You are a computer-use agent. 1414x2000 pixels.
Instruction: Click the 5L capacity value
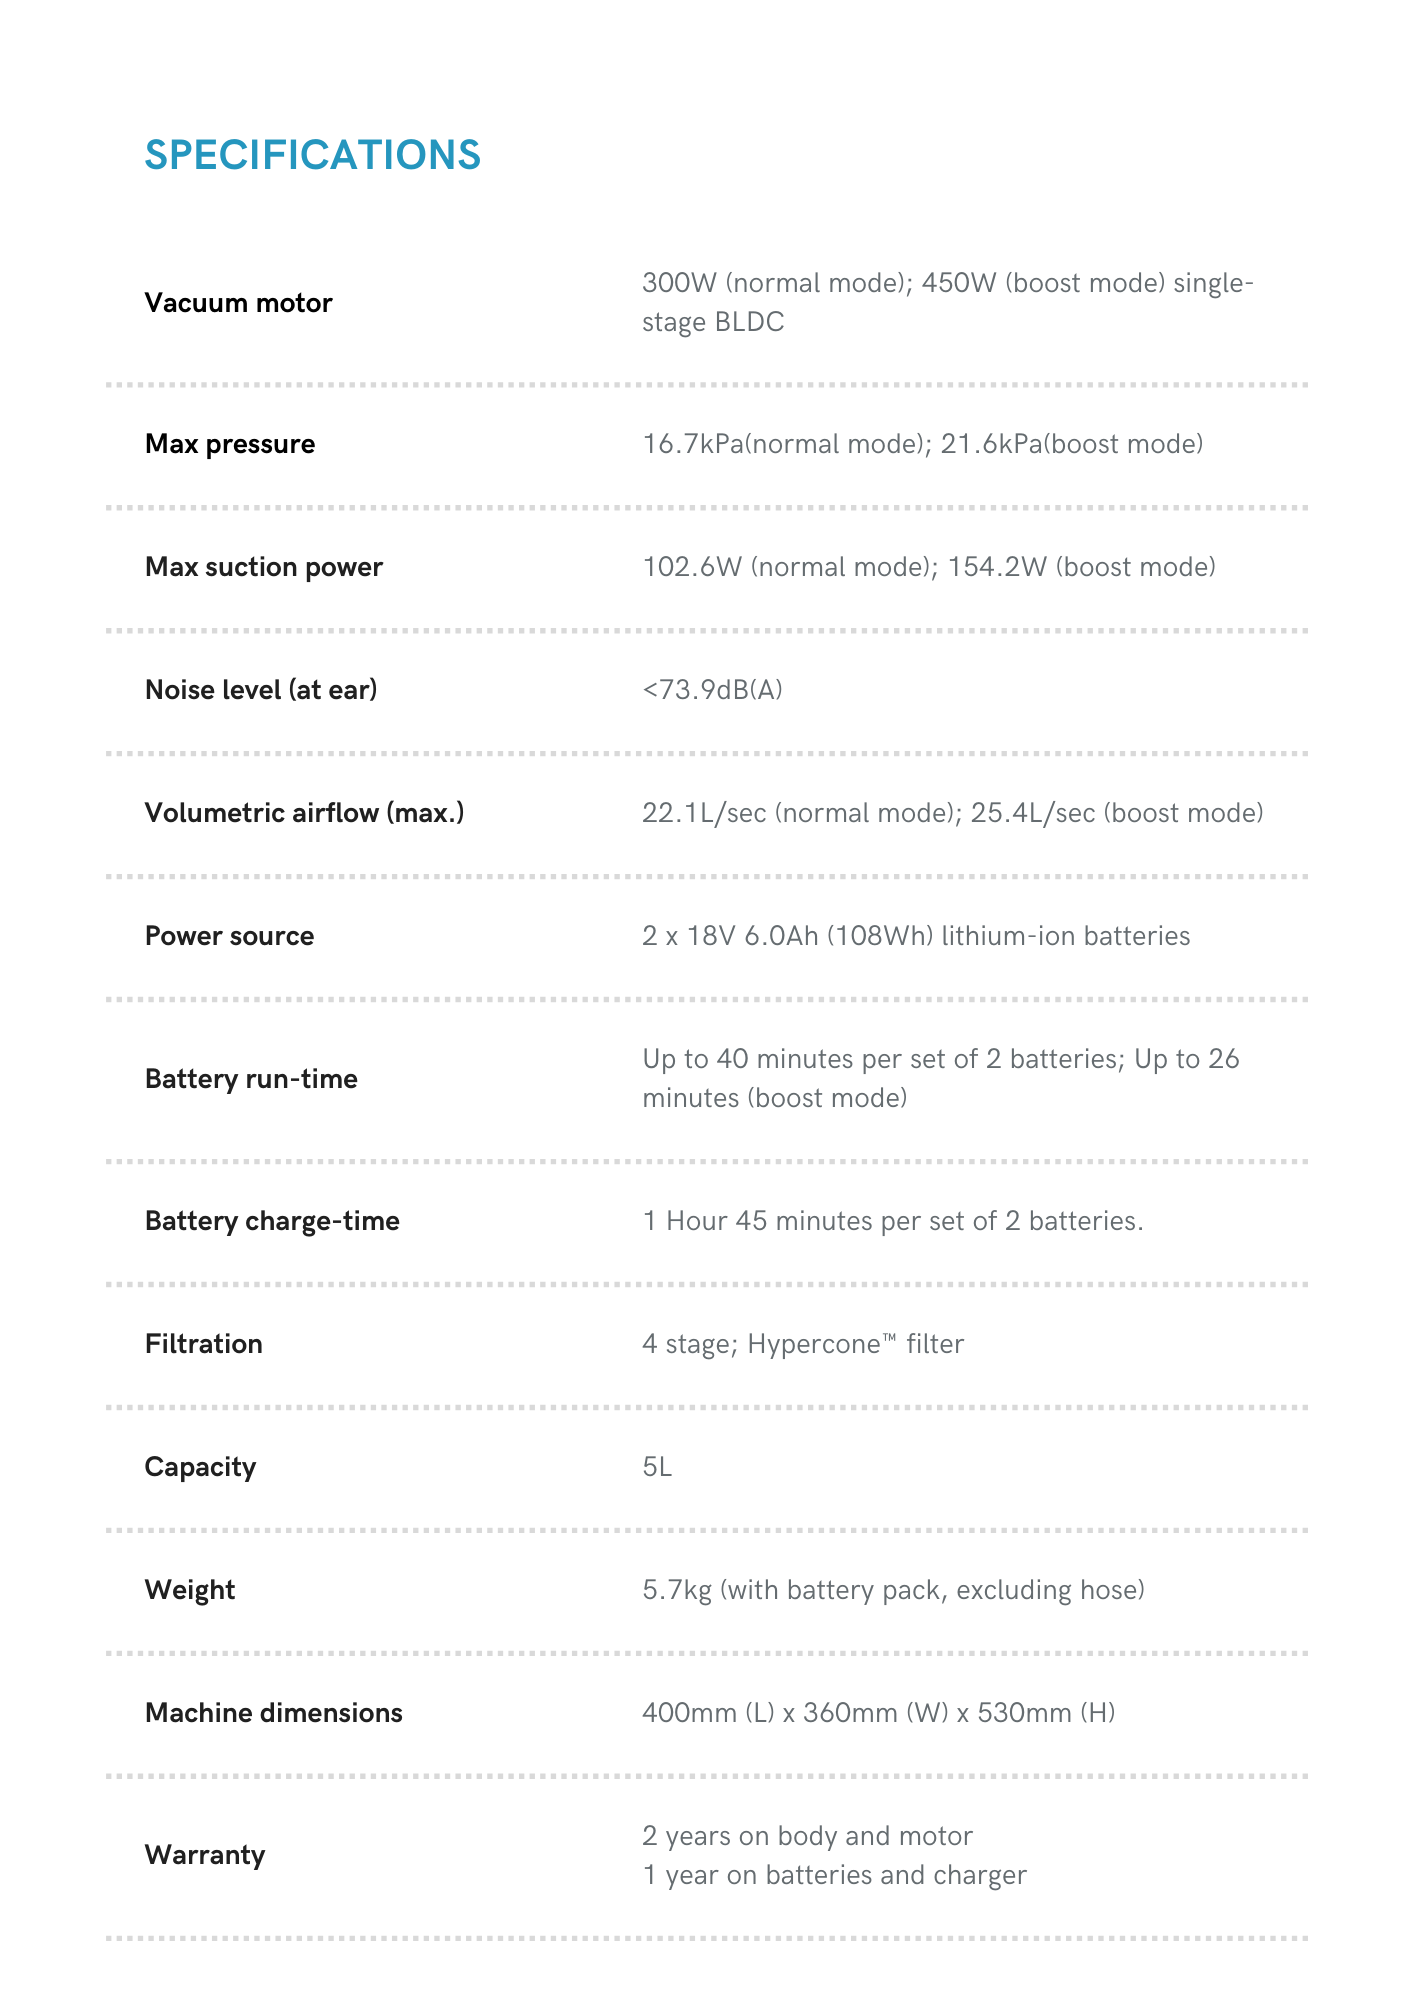pyautogui.click(x=657, y=1467)
